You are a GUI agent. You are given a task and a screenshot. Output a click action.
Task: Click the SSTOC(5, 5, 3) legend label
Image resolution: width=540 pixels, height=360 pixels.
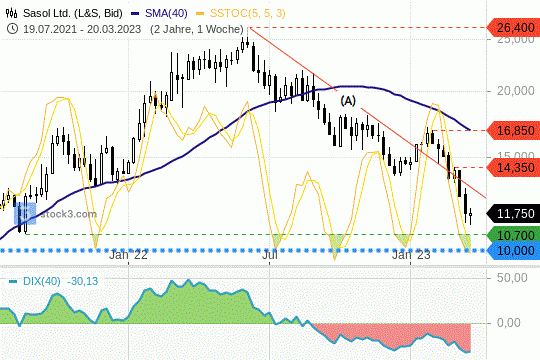pos(248,13)
